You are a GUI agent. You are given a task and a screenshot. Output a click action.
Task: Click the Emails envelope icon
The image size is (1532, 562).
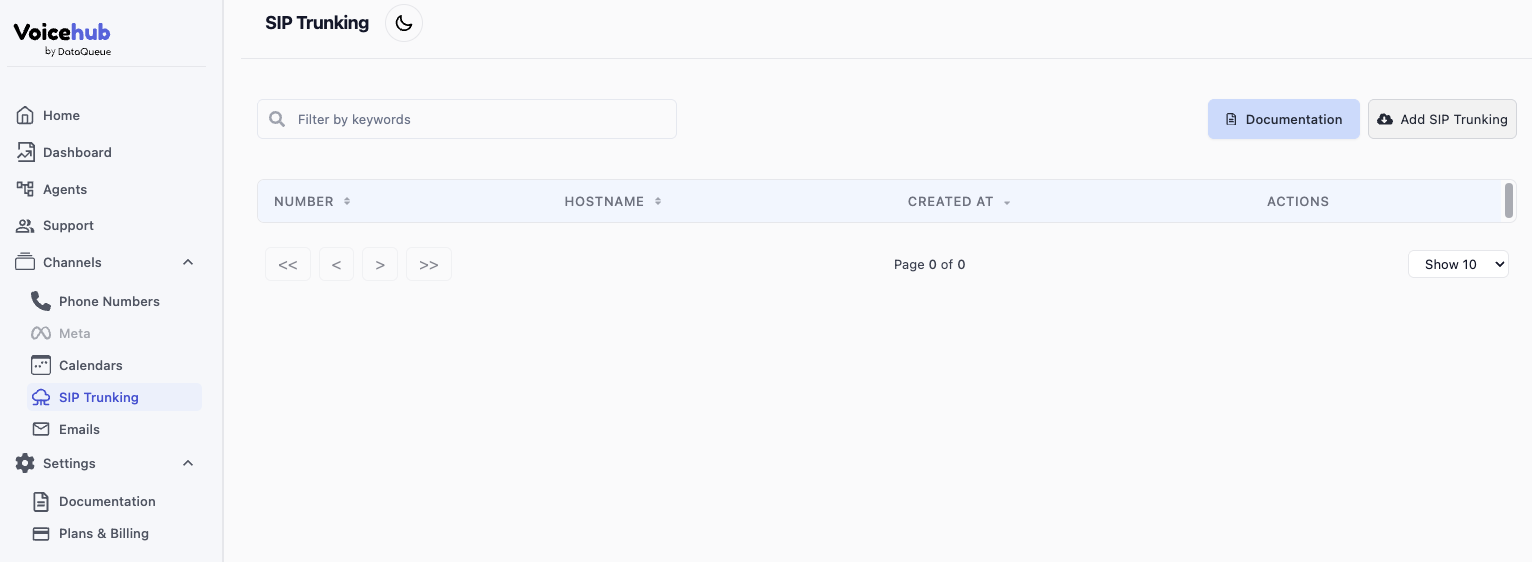pos(41,429)
